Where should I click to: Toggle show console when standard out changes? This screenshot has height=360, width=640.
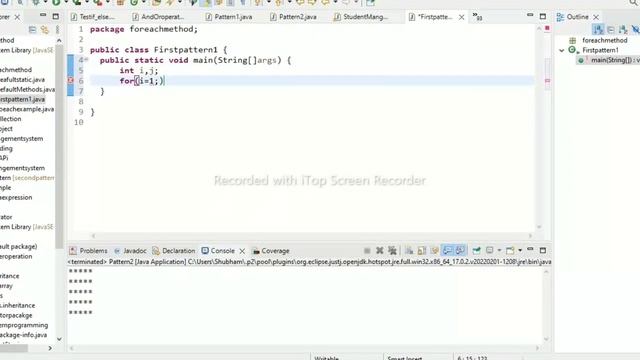click(x=448, y=250)
